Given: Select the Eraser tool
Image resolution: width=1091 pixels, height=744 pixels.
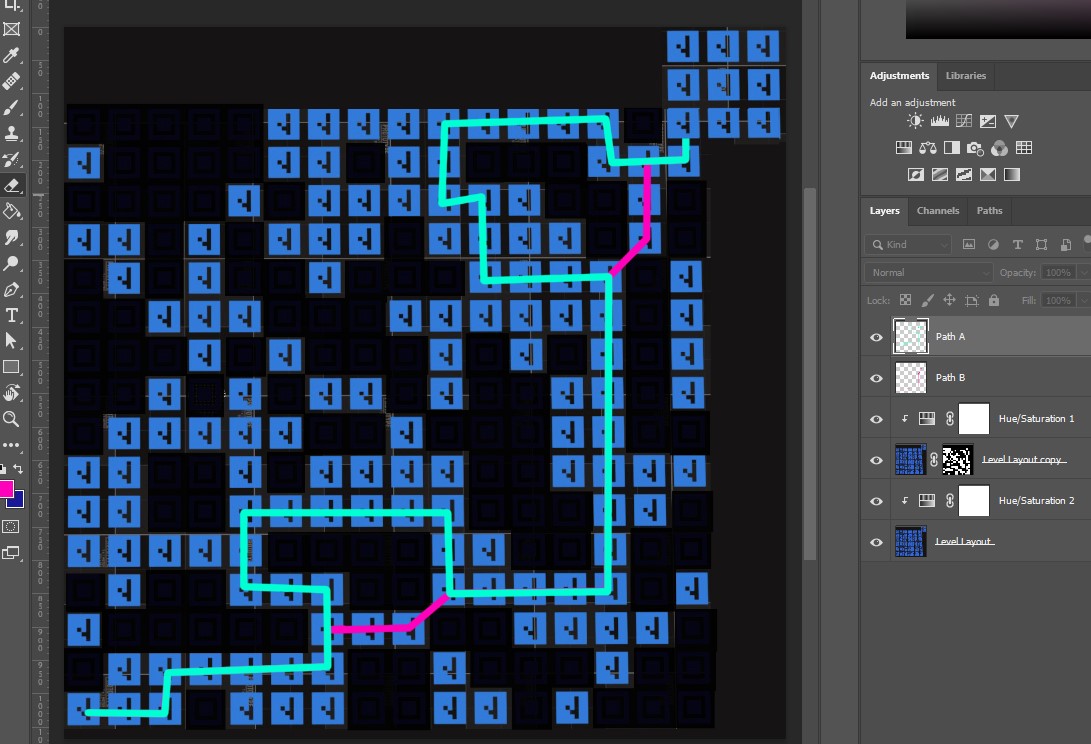Looking at the screenshot, I should 11,185.
